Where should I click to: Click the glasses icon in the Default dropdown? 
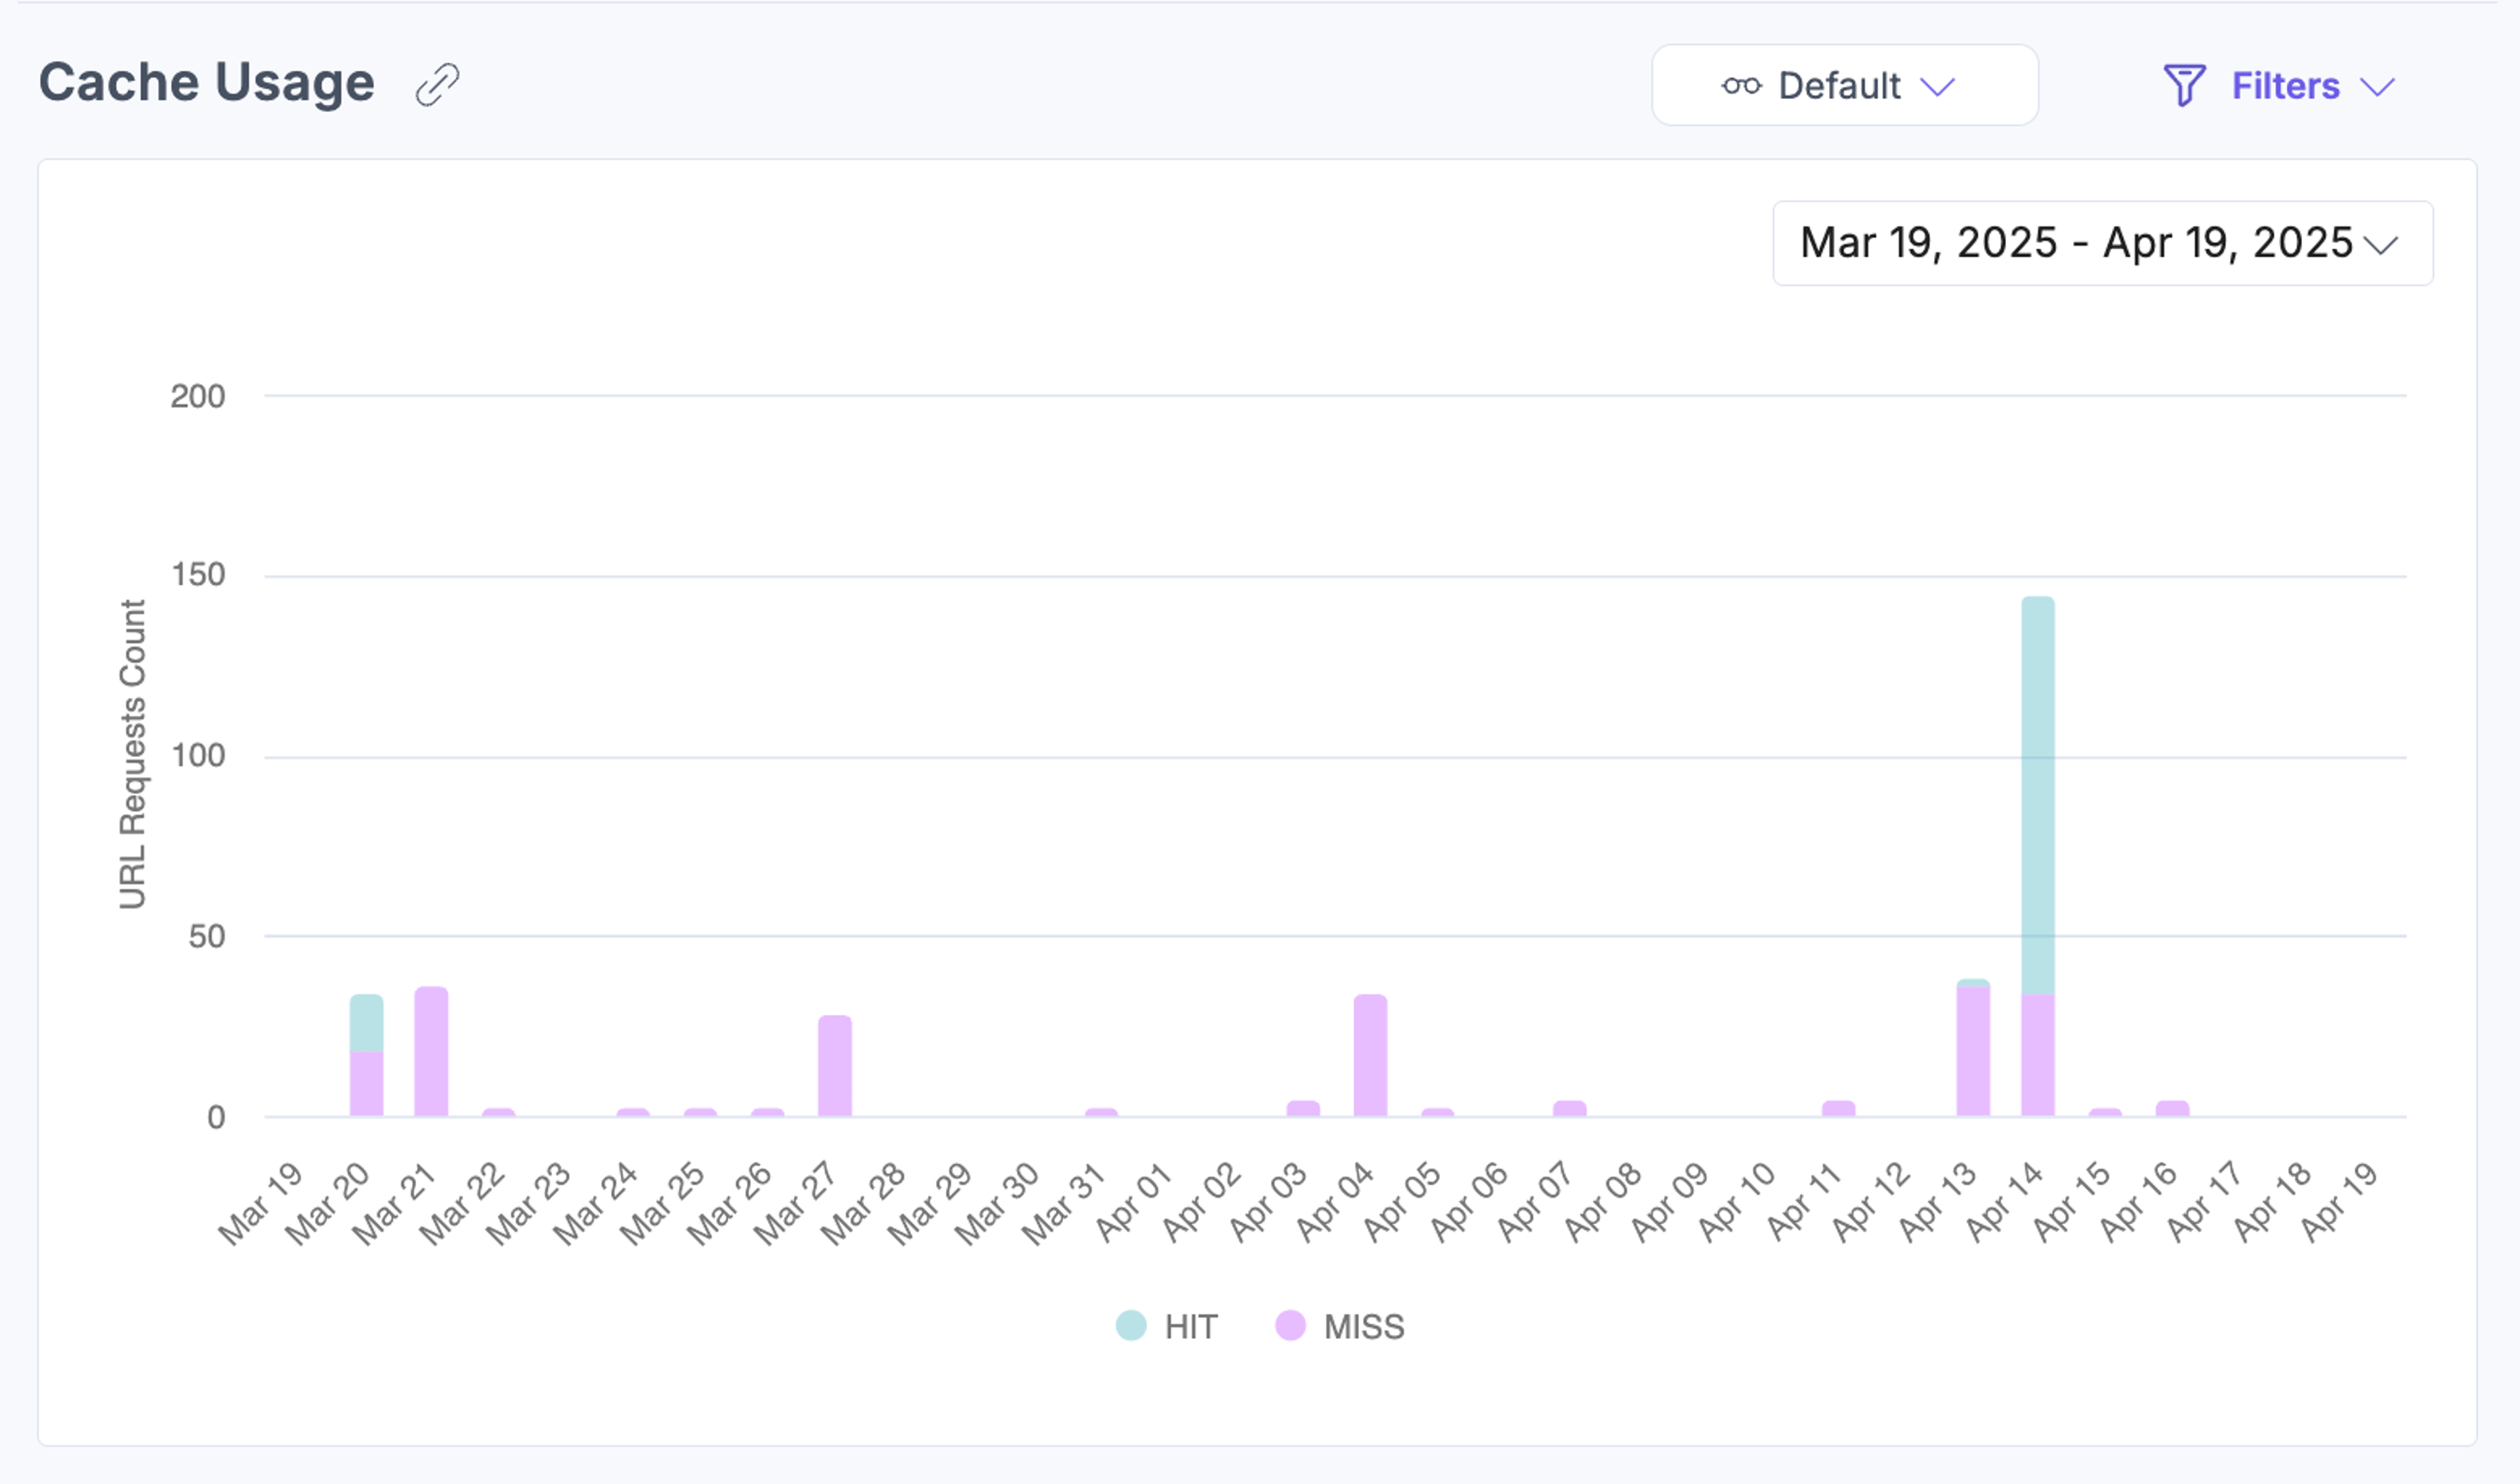point(1741,86)
